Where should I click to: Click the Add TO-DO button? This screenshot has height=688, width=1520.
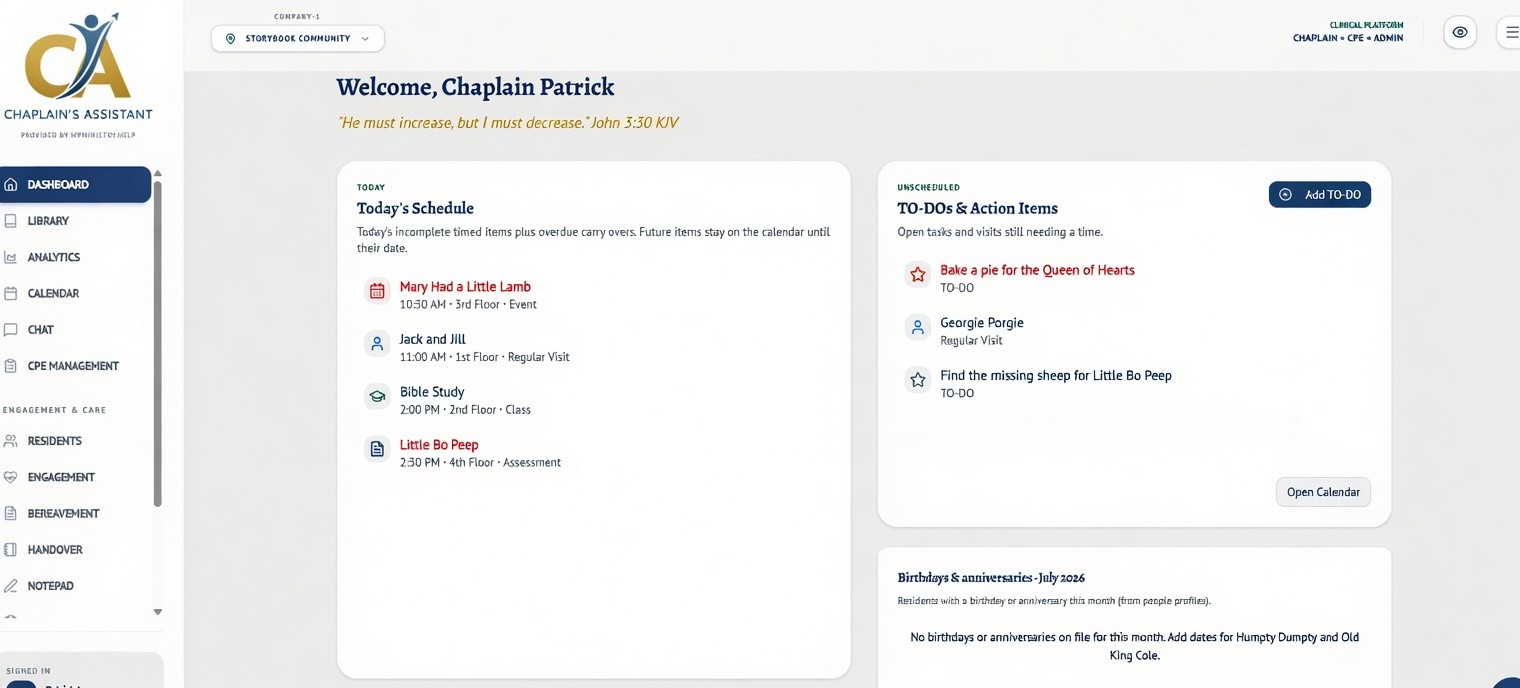[x=1320, y=195]
